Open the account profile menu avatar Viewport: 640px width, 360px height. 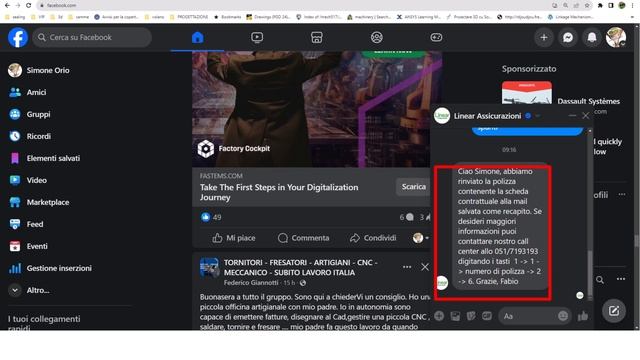click(x=616, y=38)
